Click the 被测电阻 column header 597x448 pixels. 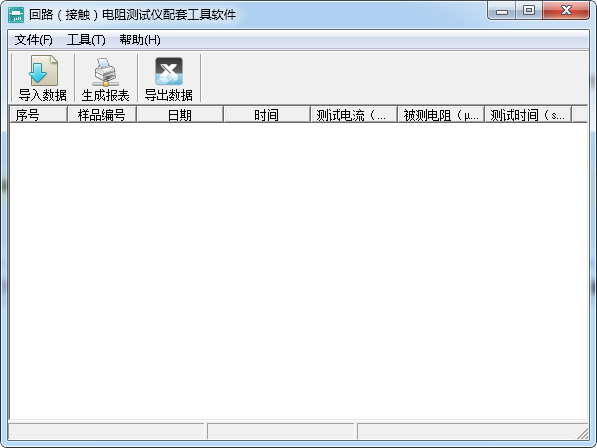tap(441, 115)
